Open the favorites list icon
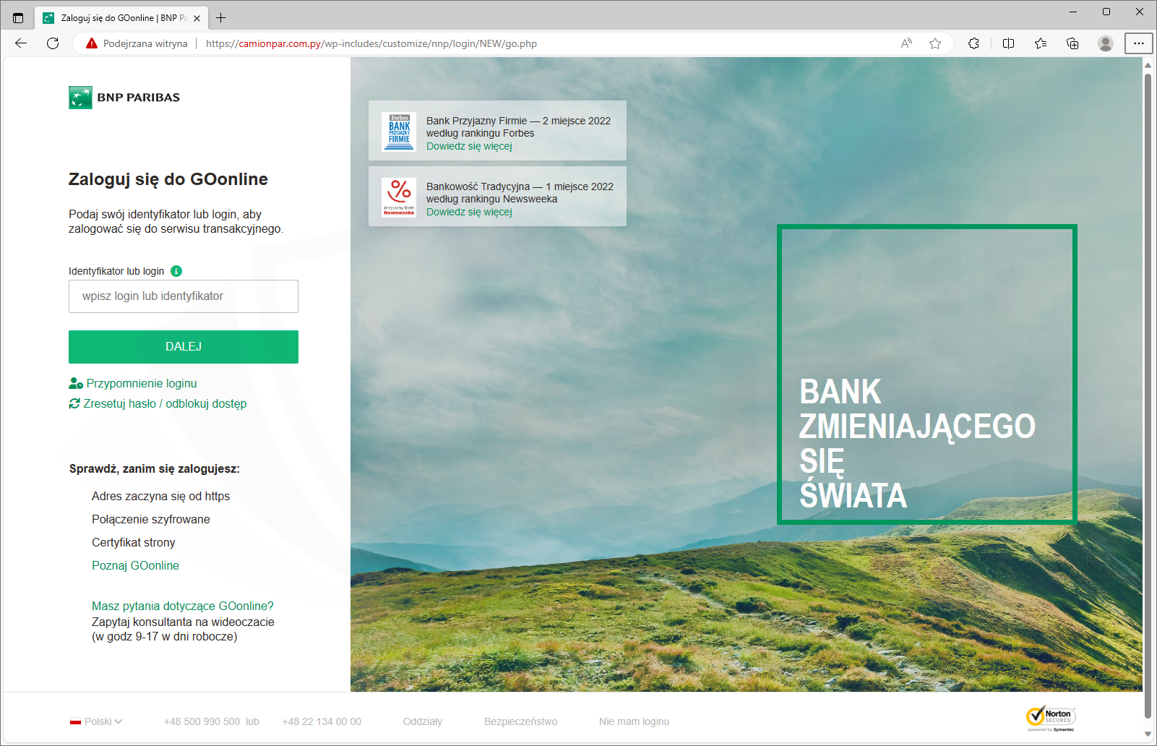Screen dimensions: 1157x746 1040,44
